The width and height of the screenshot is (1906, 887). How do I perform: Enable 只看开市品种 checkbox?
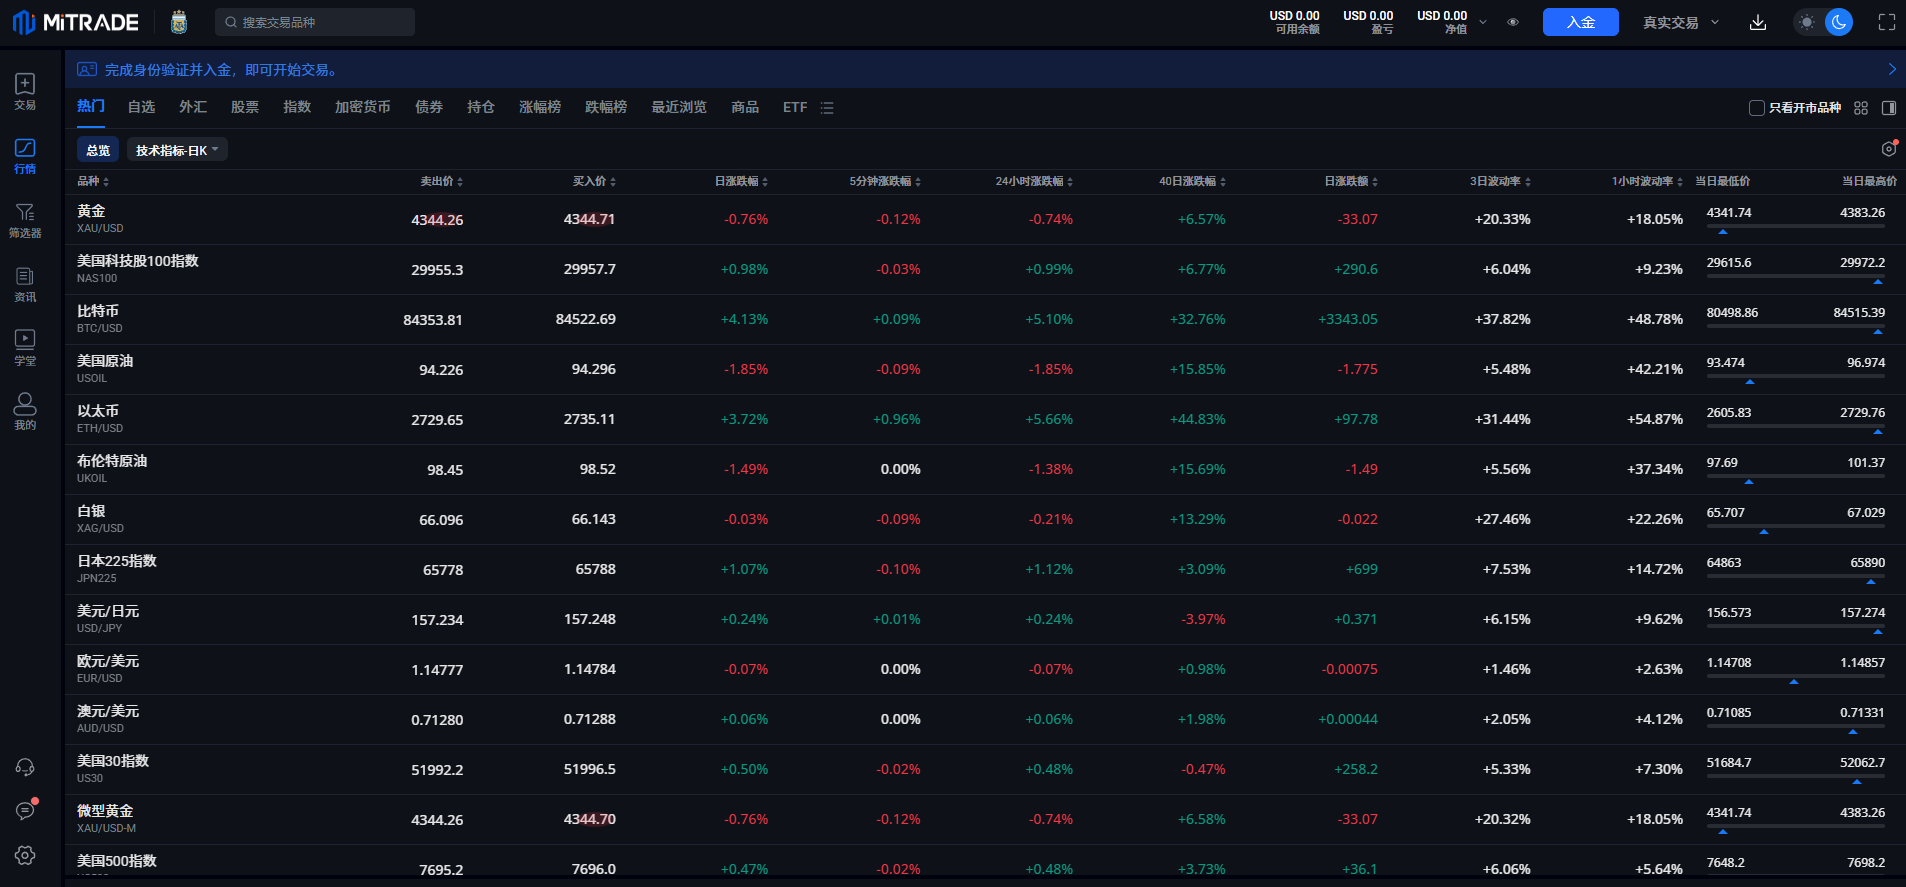click(1756, 108)
